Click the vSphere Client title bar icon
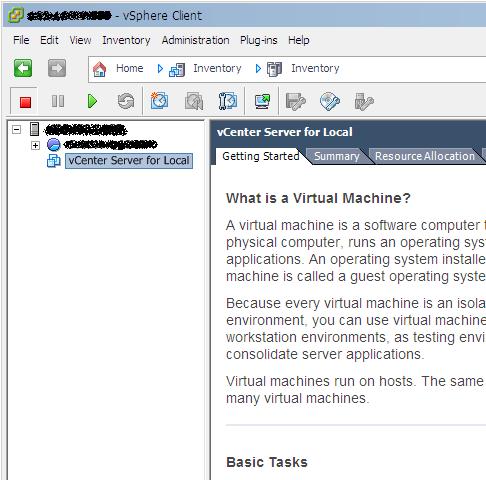This screenshot has width=486, height=480. pyautogui.click(x=16, y=15)
